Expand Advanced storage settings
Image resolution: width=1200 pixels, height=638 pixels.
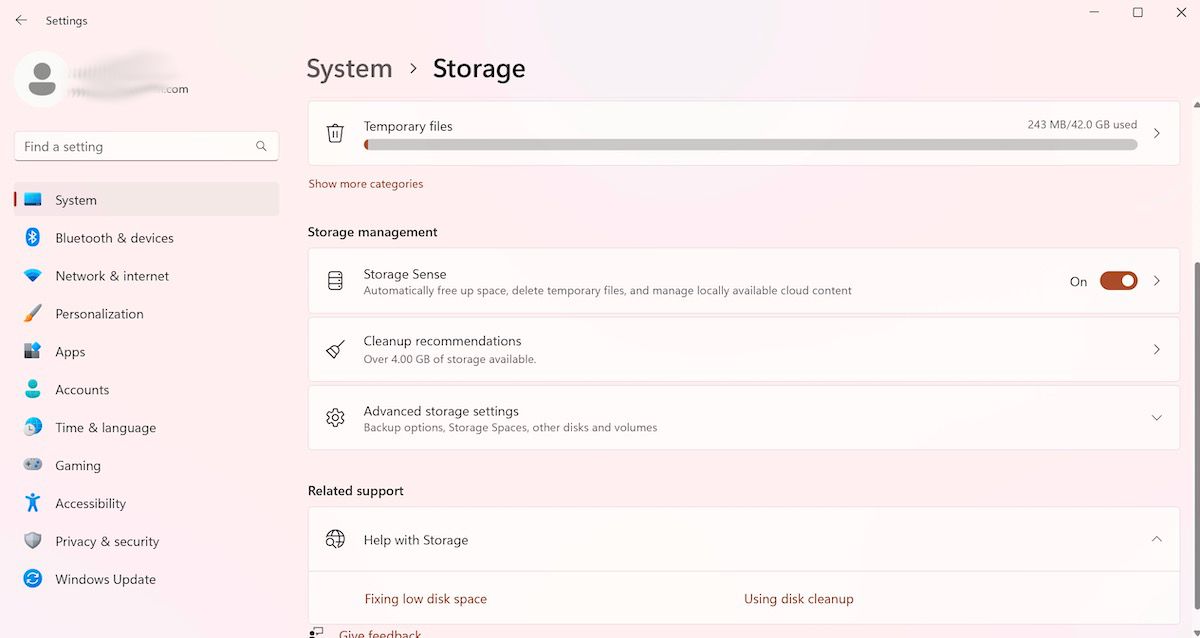click(1157, 417)
